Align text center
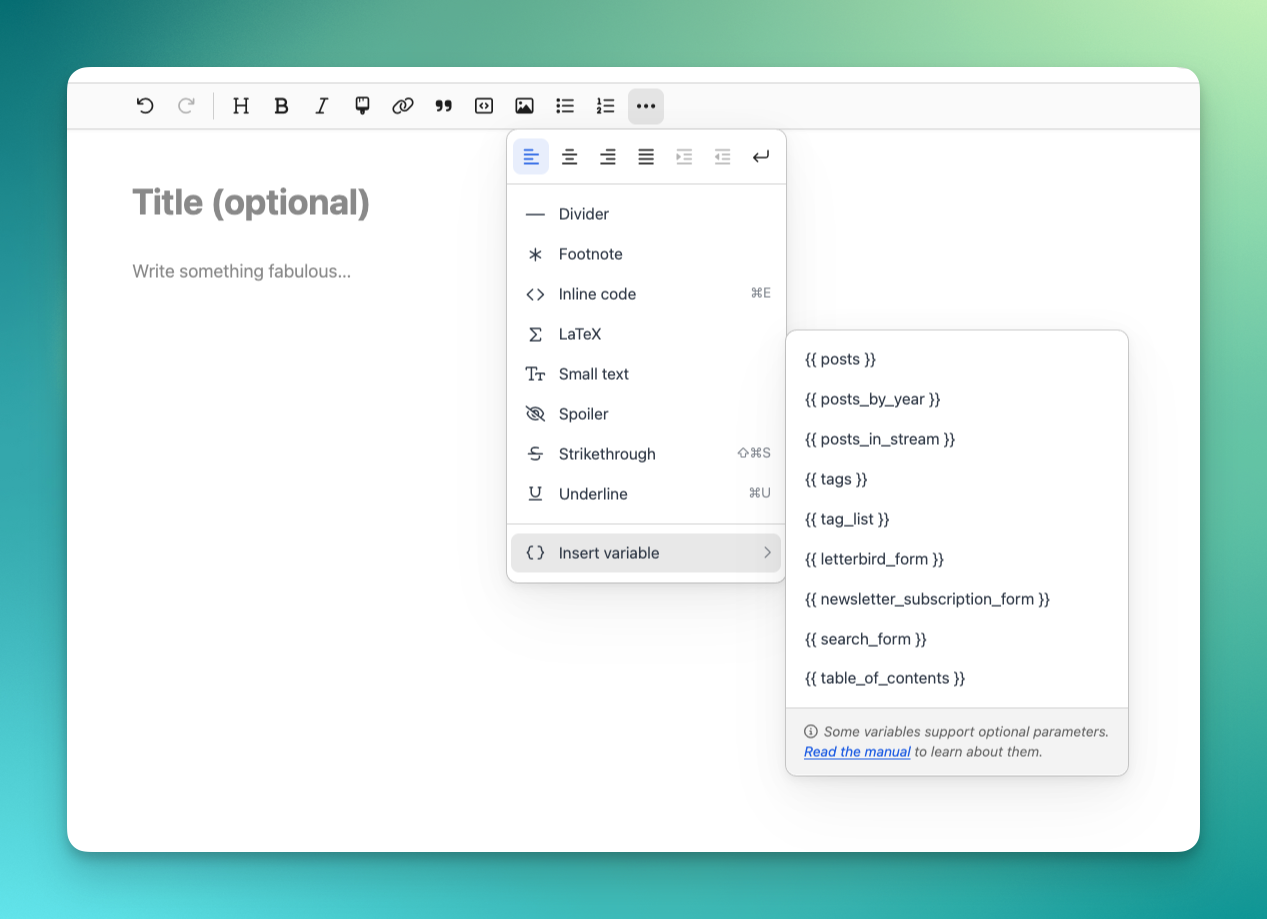Image resolution: width=1267 pixels, height=919 pixels. (569, 157)
